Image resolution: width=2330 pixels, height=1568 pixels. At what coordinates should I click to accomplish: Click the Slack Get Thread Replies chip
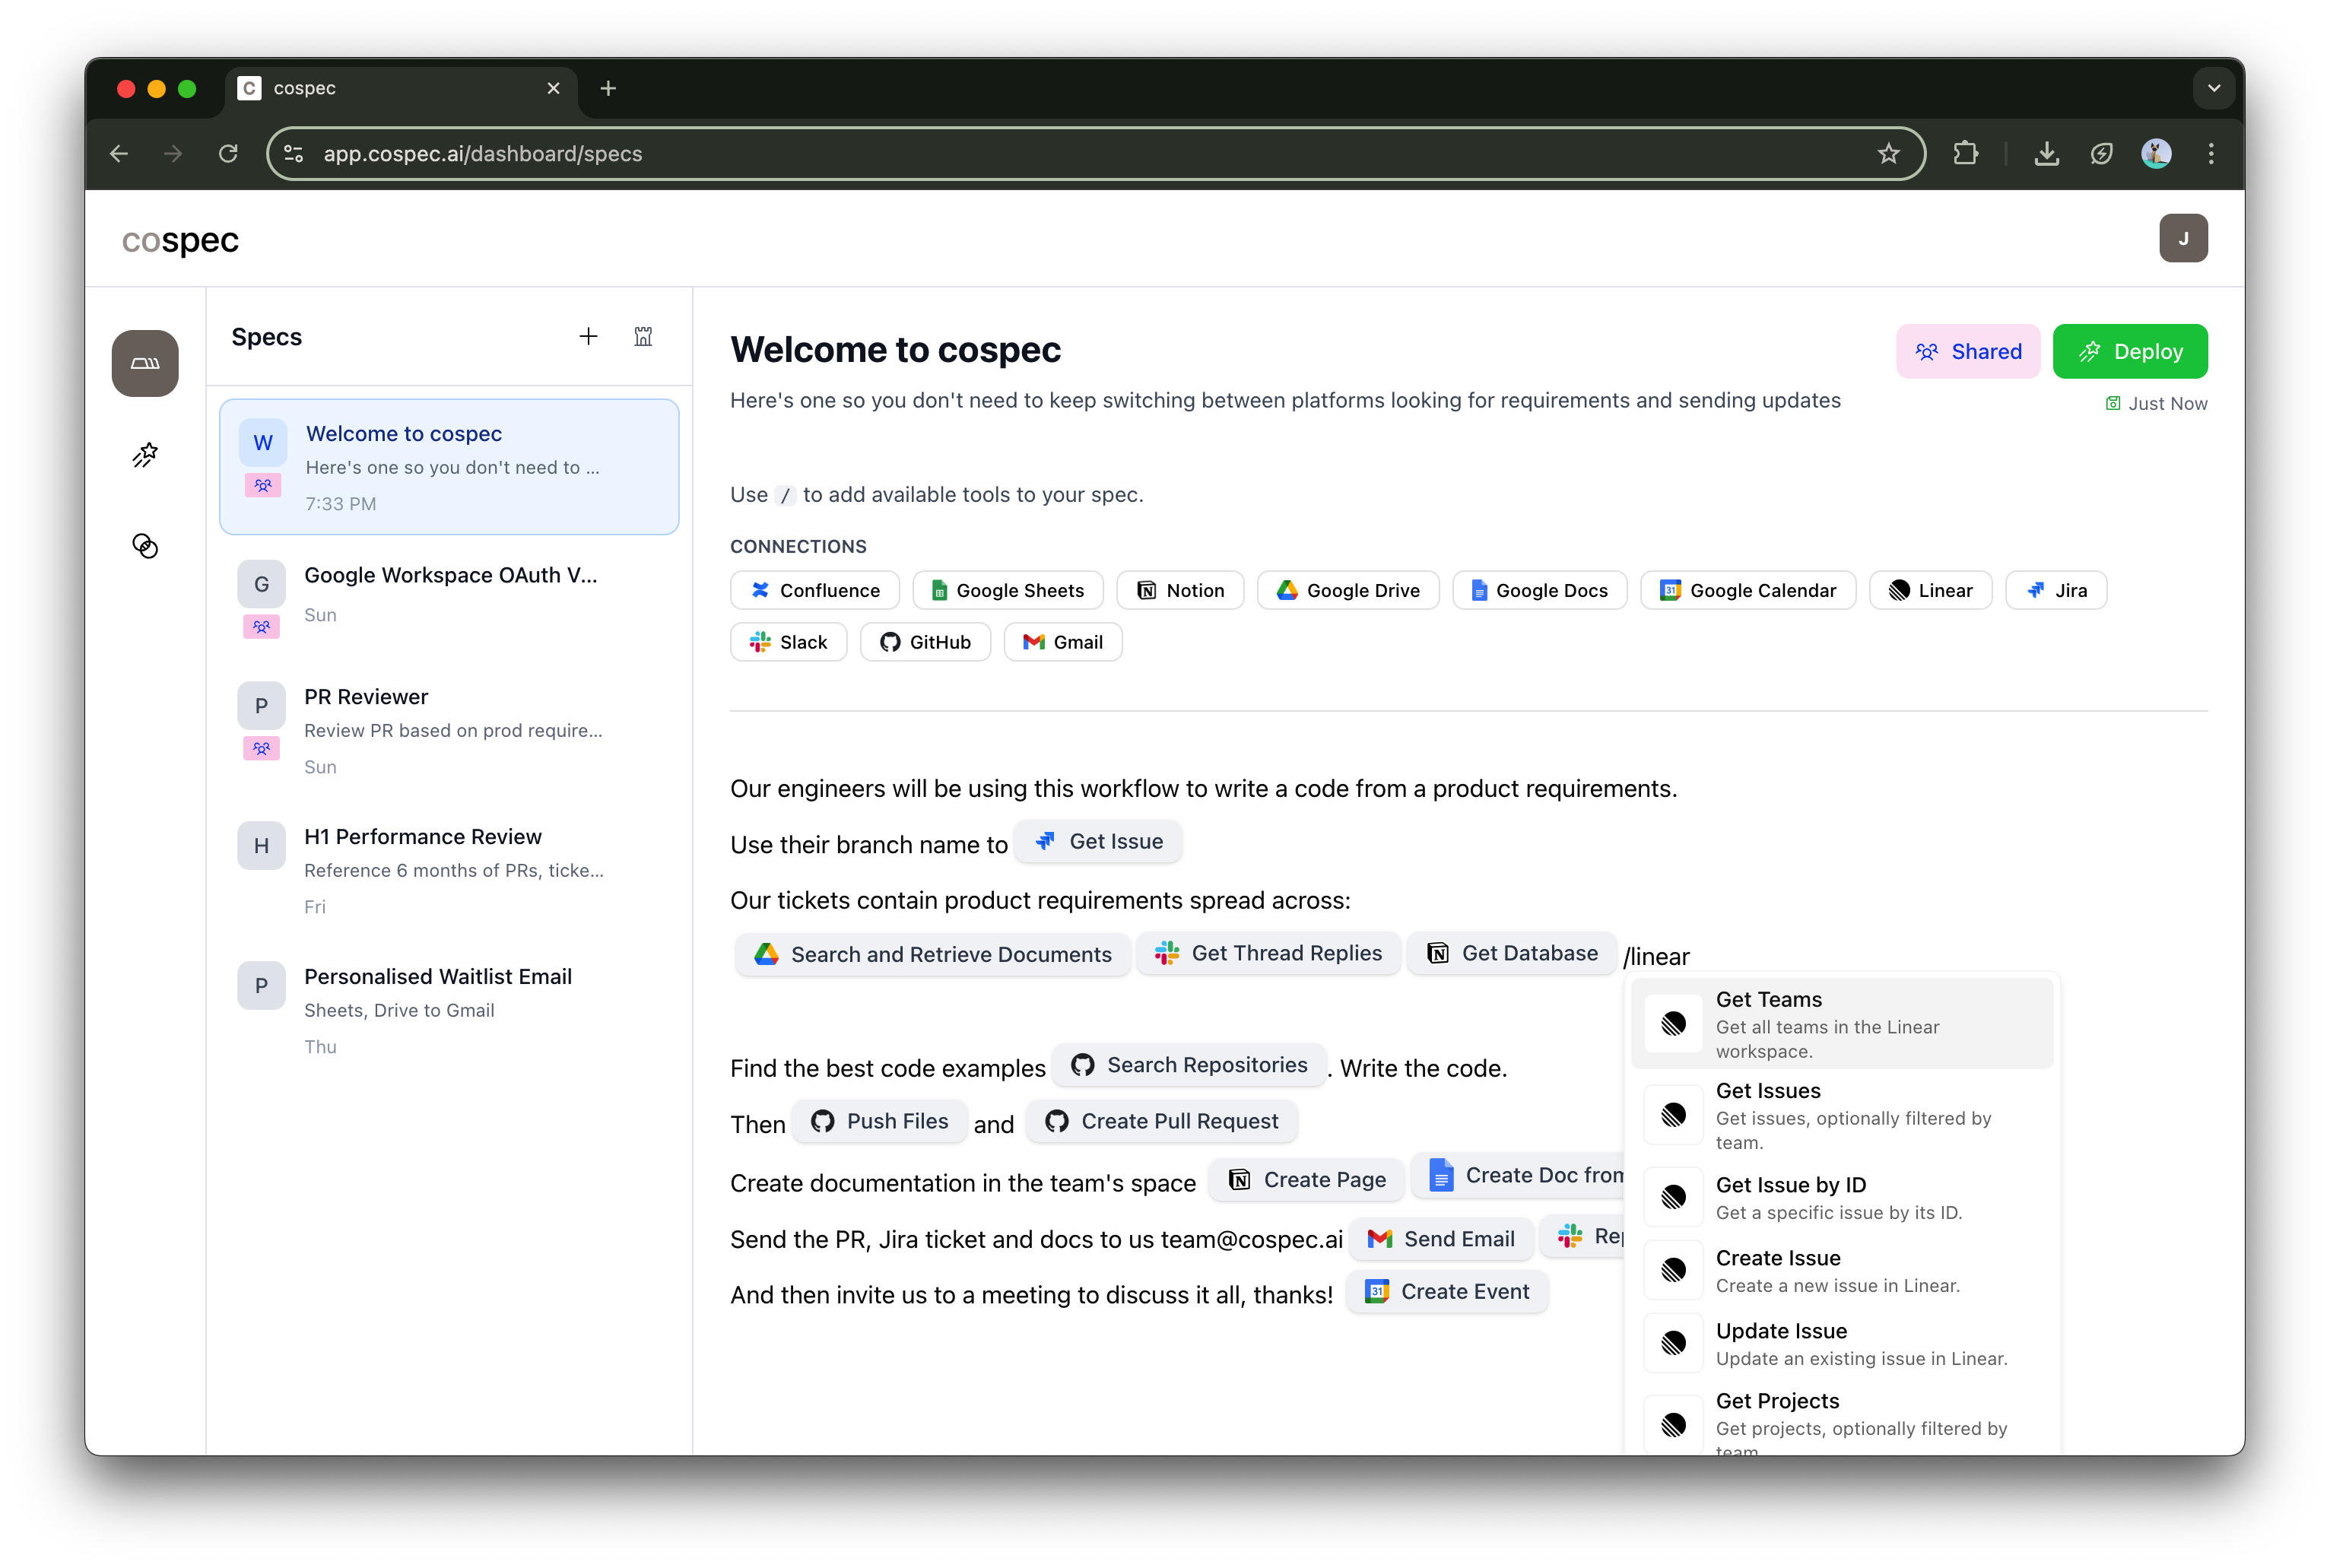(x=1268, y=953)
